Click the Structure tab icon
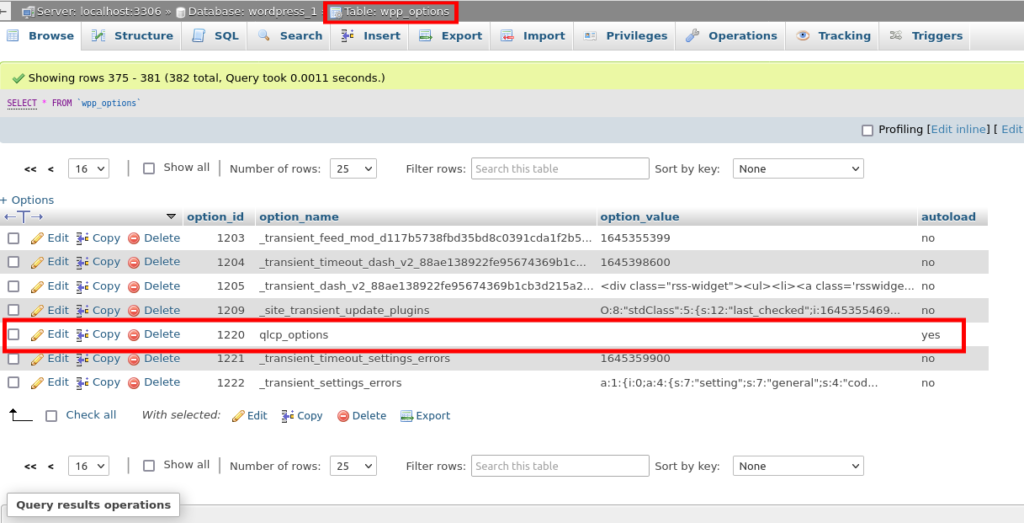Screen dimensions: 1024x523 point(99,36)
